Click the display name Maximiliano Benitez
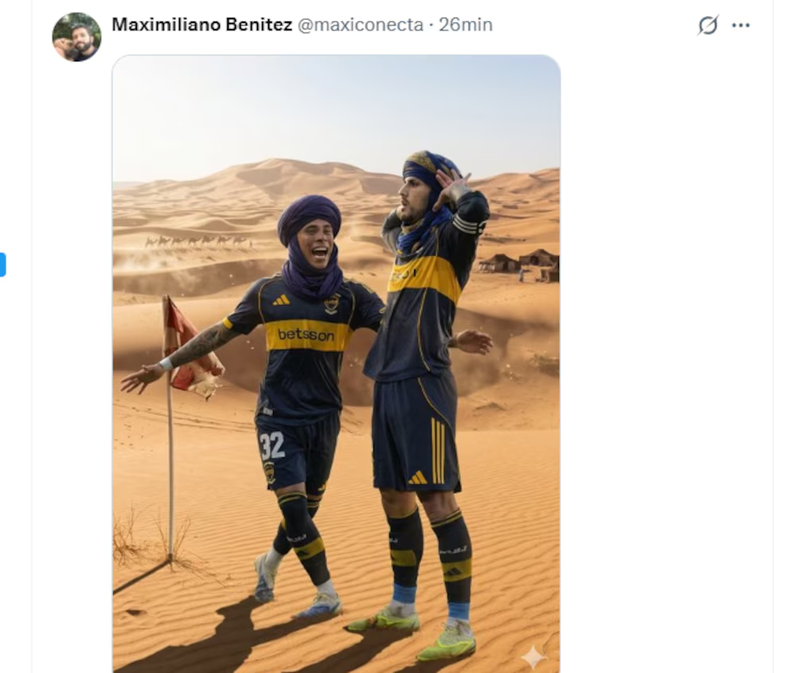790x673 pixels. pyautogui.click(x=202, y=25)
